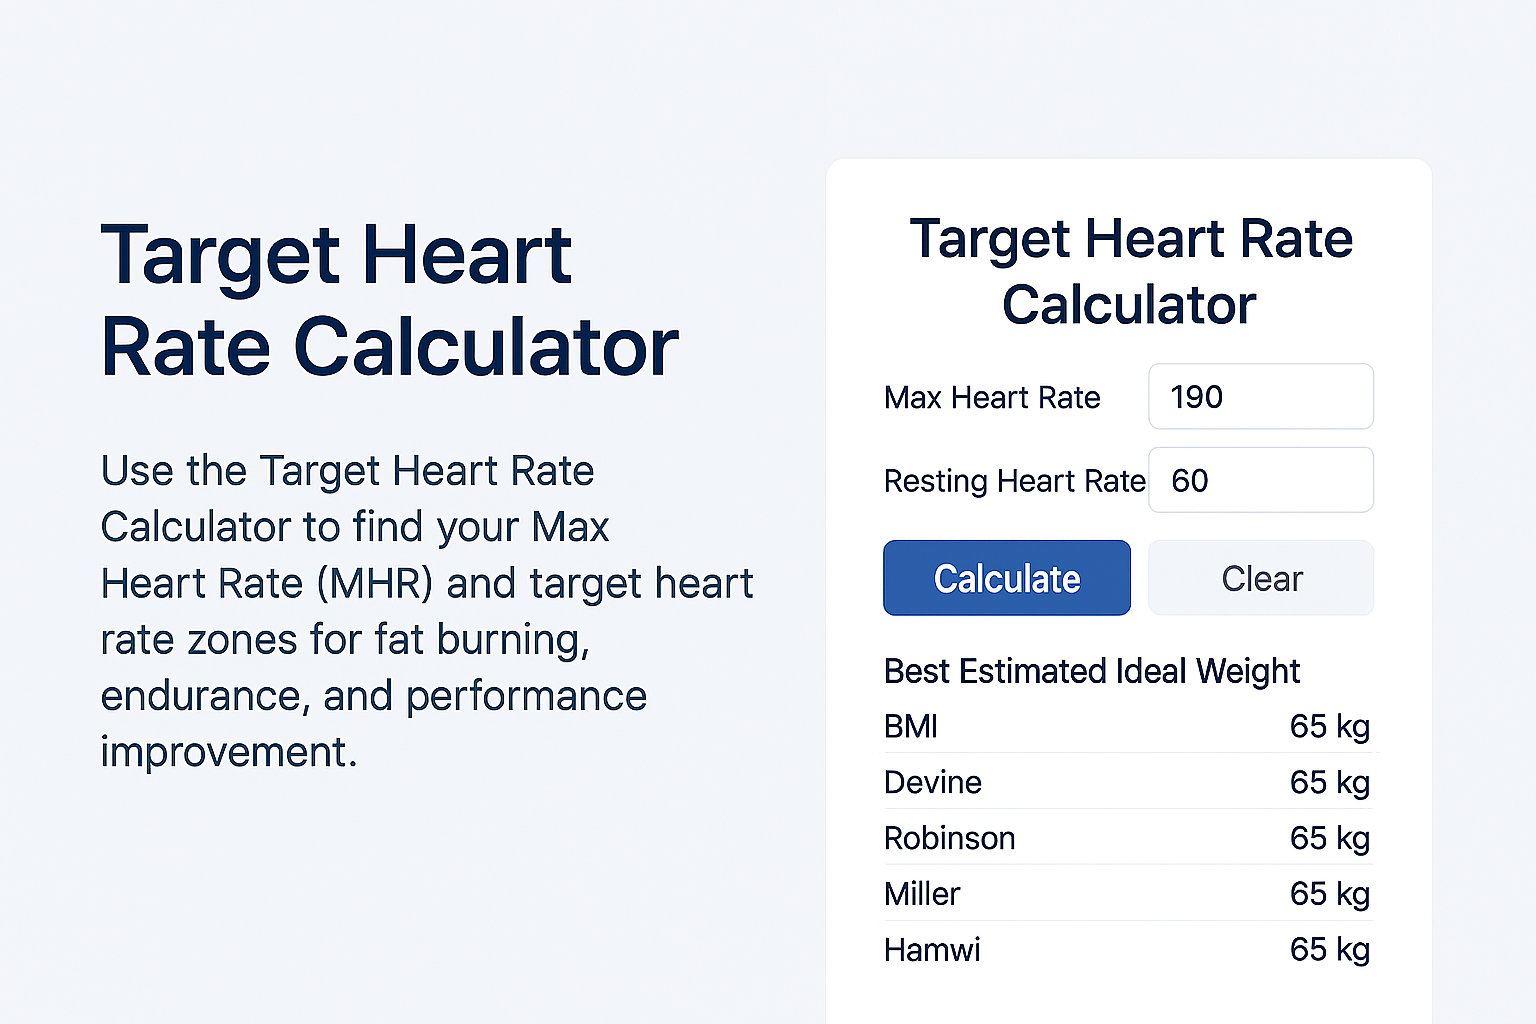Select the 60 value to edit it

coord(1190,480)
